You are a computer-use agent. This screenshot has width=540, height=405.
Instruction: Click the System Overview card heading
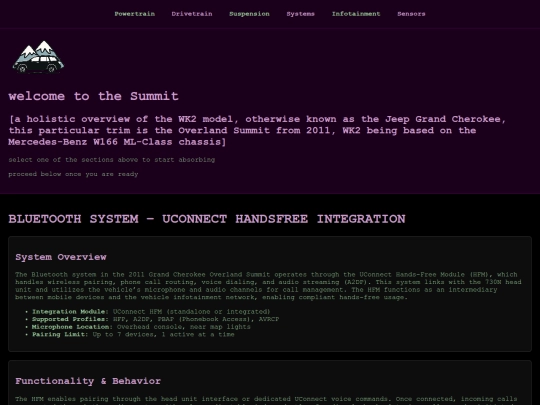click(x=61, y=257)
